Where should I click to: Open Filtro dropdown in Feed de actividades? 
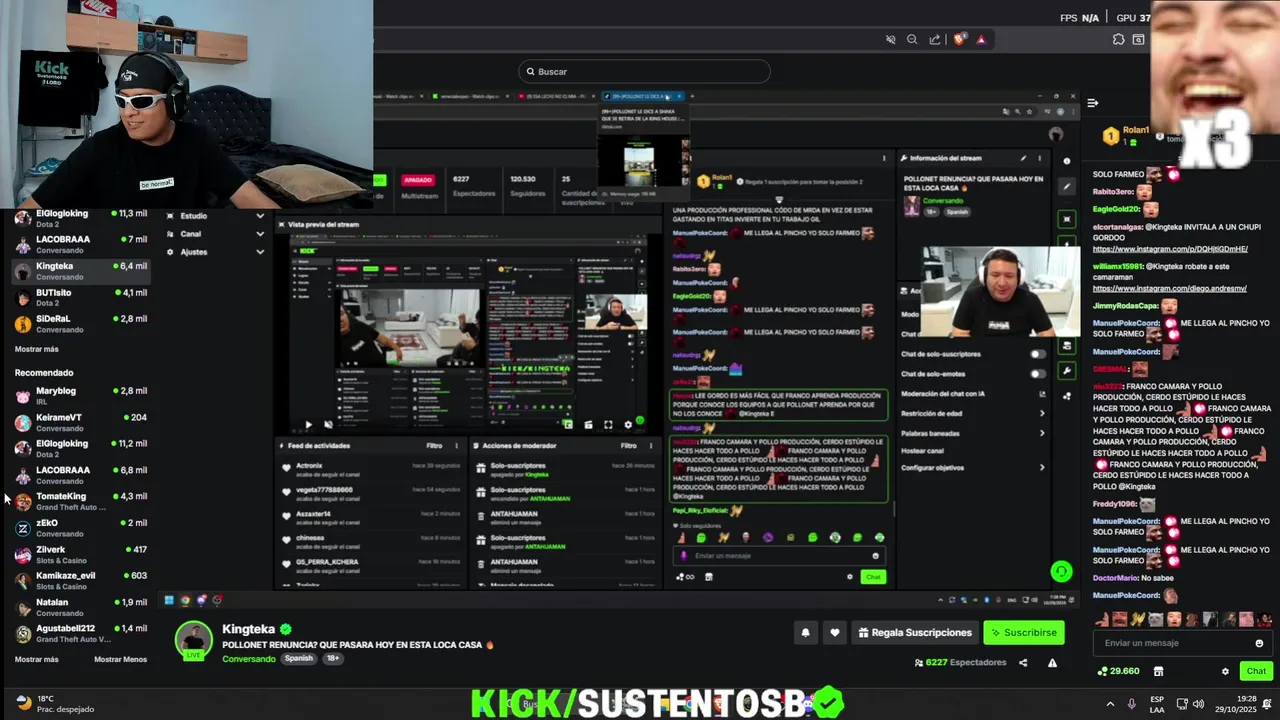point(434,445)
